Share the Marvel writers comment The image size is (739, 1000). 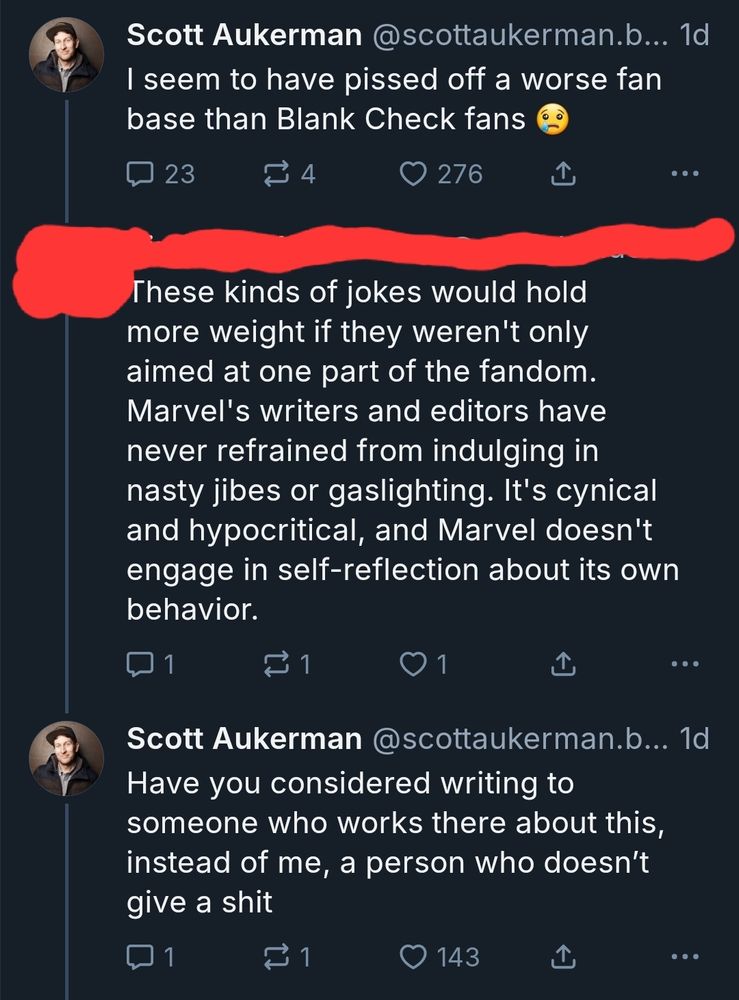tap(563, 663)
